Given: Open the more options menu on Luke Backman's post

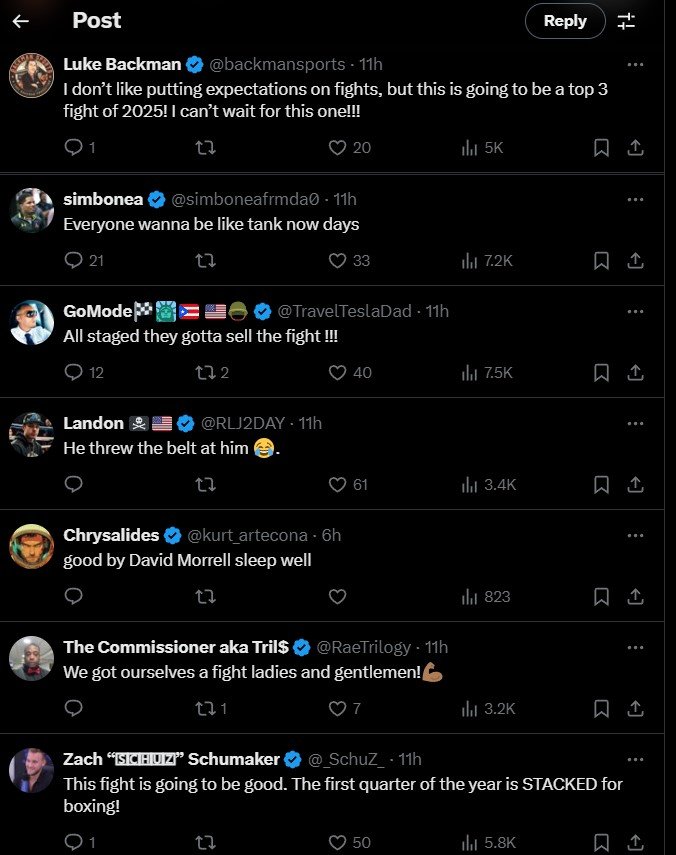Looking at the screenshot, I should point(636,63).
